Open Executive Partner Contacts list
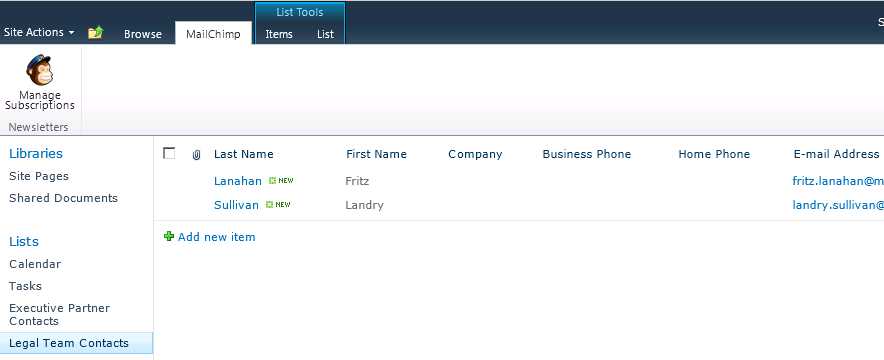This screenshot has width=884, height=360. 59,314
